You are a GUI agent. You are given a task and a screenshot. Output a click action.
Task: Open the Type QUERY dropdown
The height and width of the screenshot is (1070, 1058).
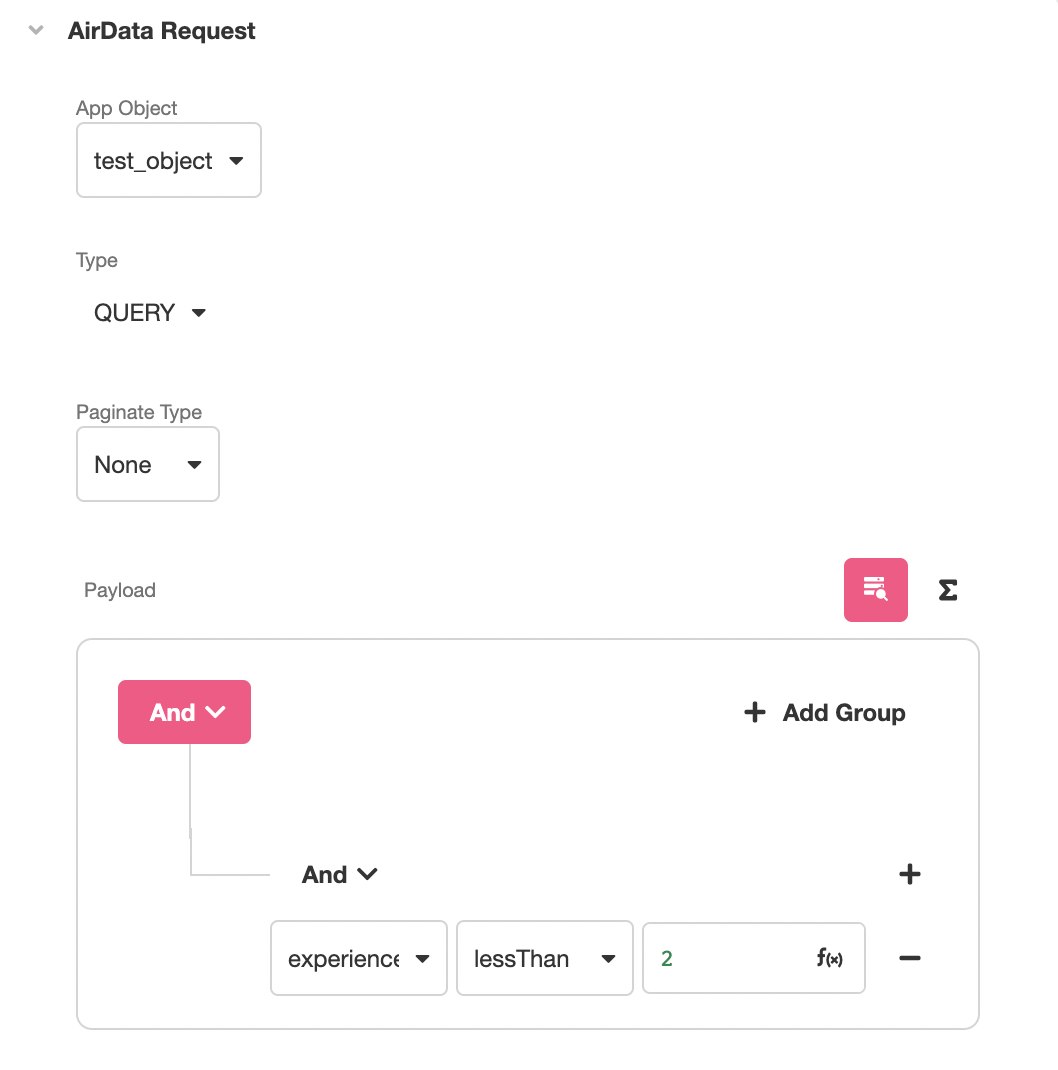pyautogui.click(x=149, y=313)
